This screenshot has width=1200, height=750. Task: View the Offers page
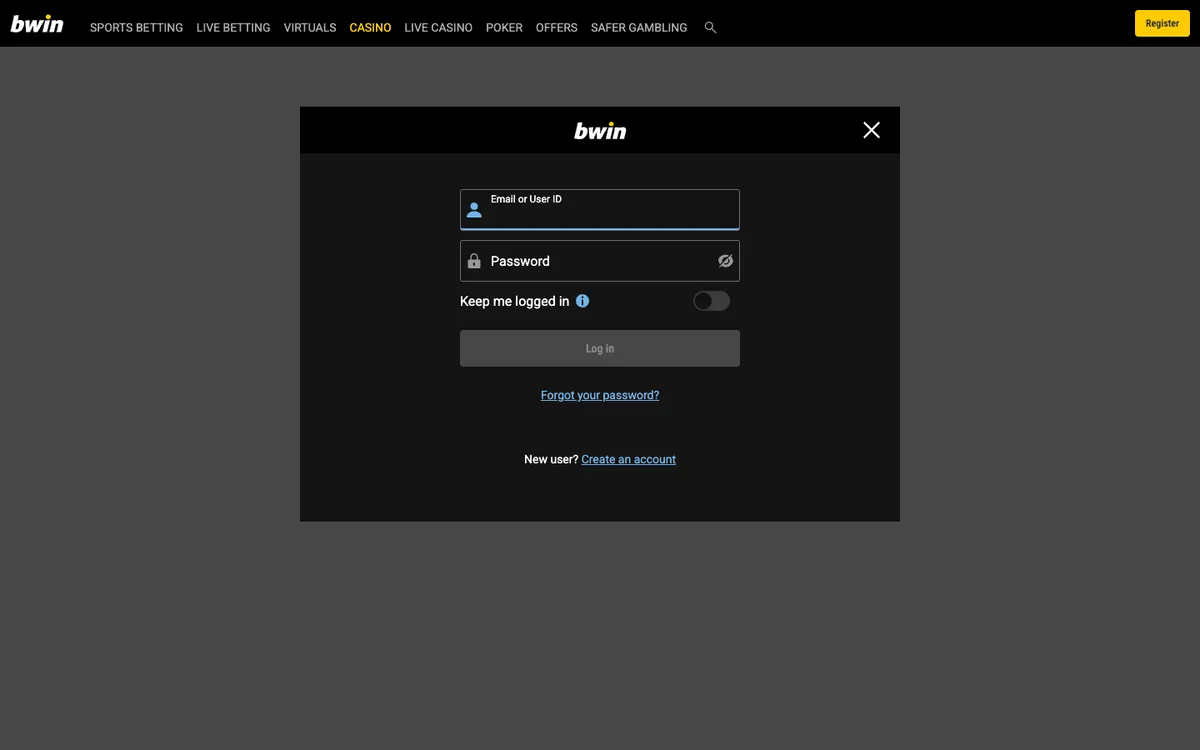tap(557, 28)
